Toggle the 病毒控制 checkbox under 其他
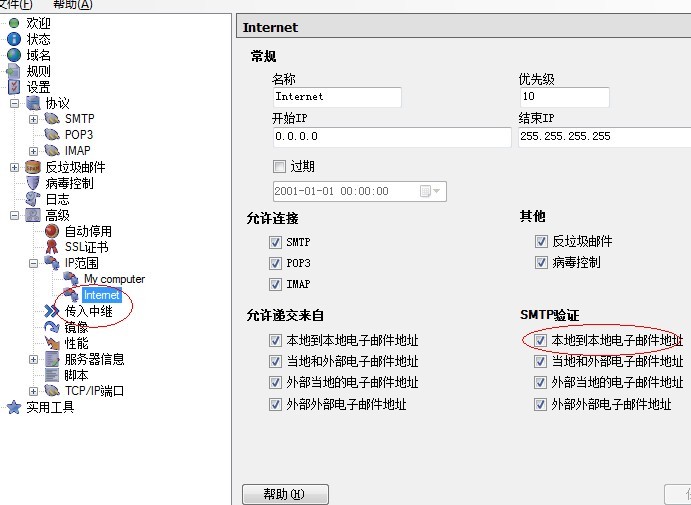691x505 pixels. tap(541, 263)
